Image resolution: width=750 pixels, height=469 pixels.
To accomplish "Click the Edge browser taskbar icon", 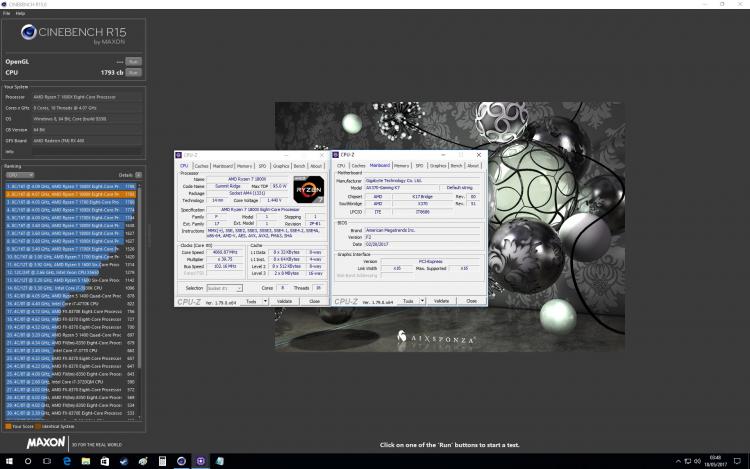I will [x=66, y=461].
